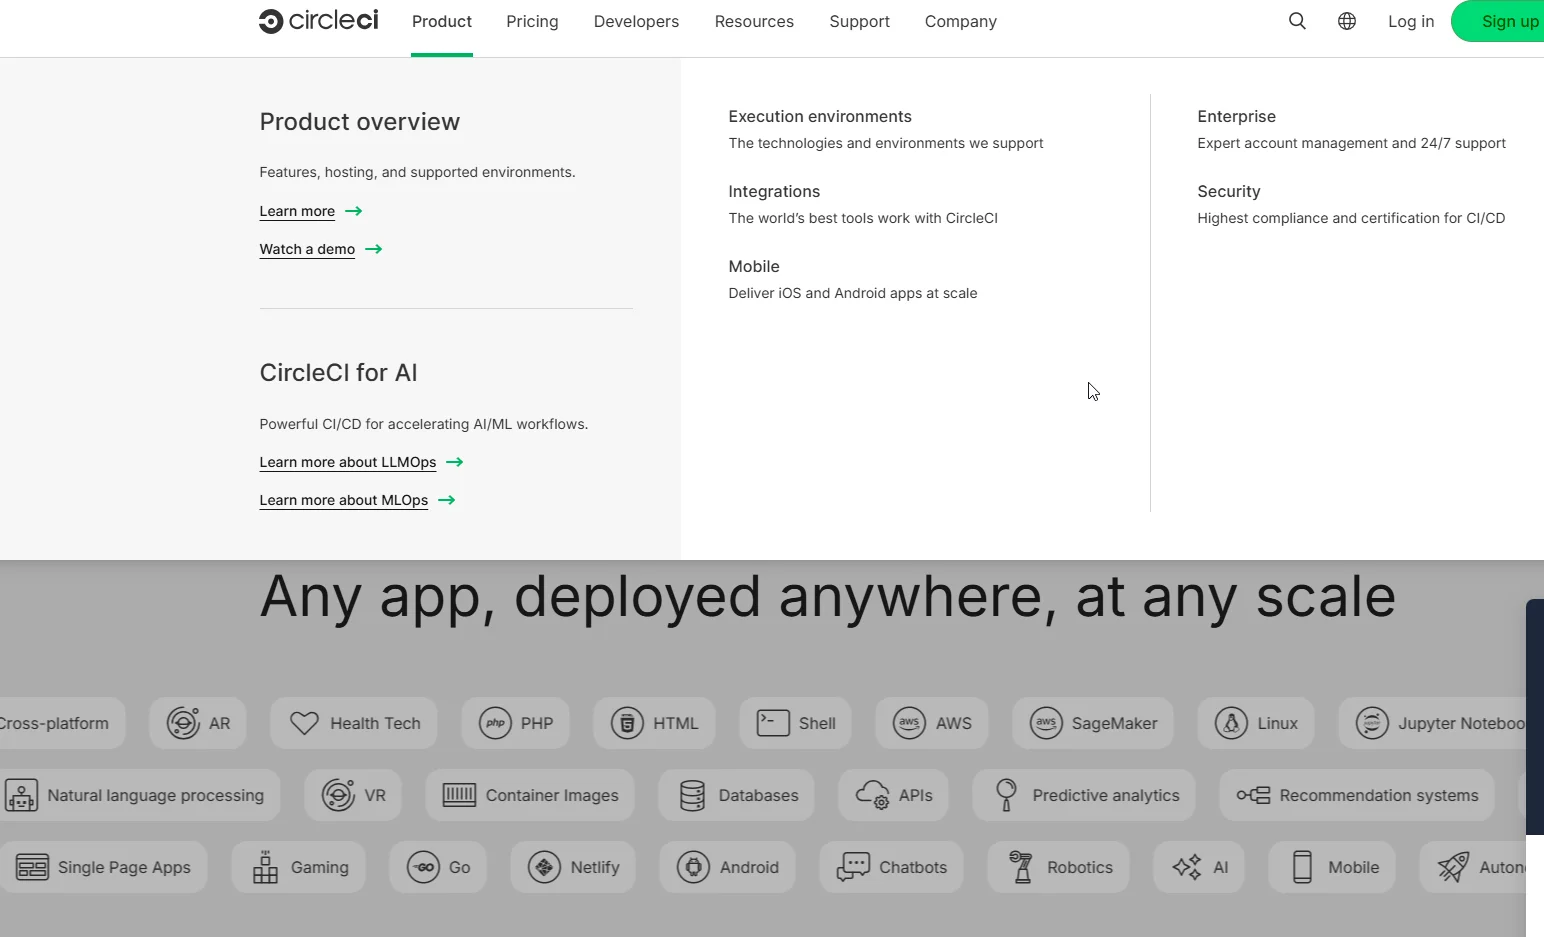1544x937 pixels.
Task: Open the Resources menu
Action: tap(754, 21)
